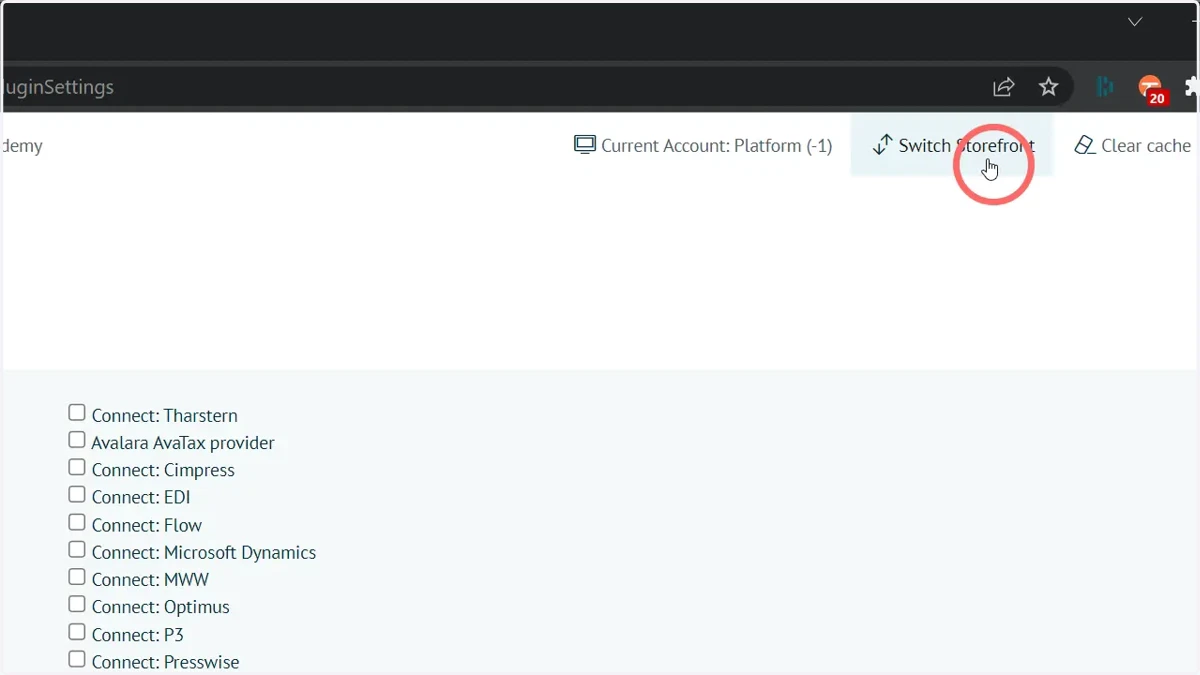Bookmark this page with the star icon
Viewport: 1200px width, 675px height.
pos(1048,87)
